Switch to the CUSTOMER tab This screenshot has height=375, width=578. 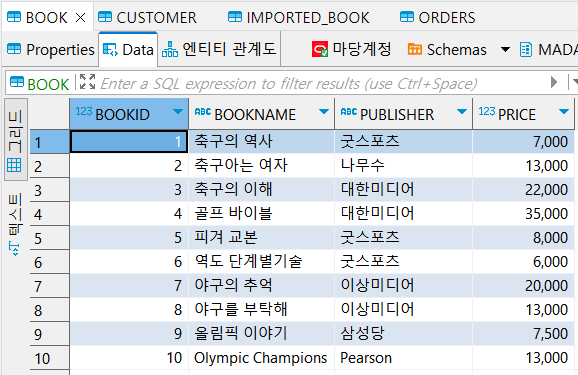[x=147, y=17]
